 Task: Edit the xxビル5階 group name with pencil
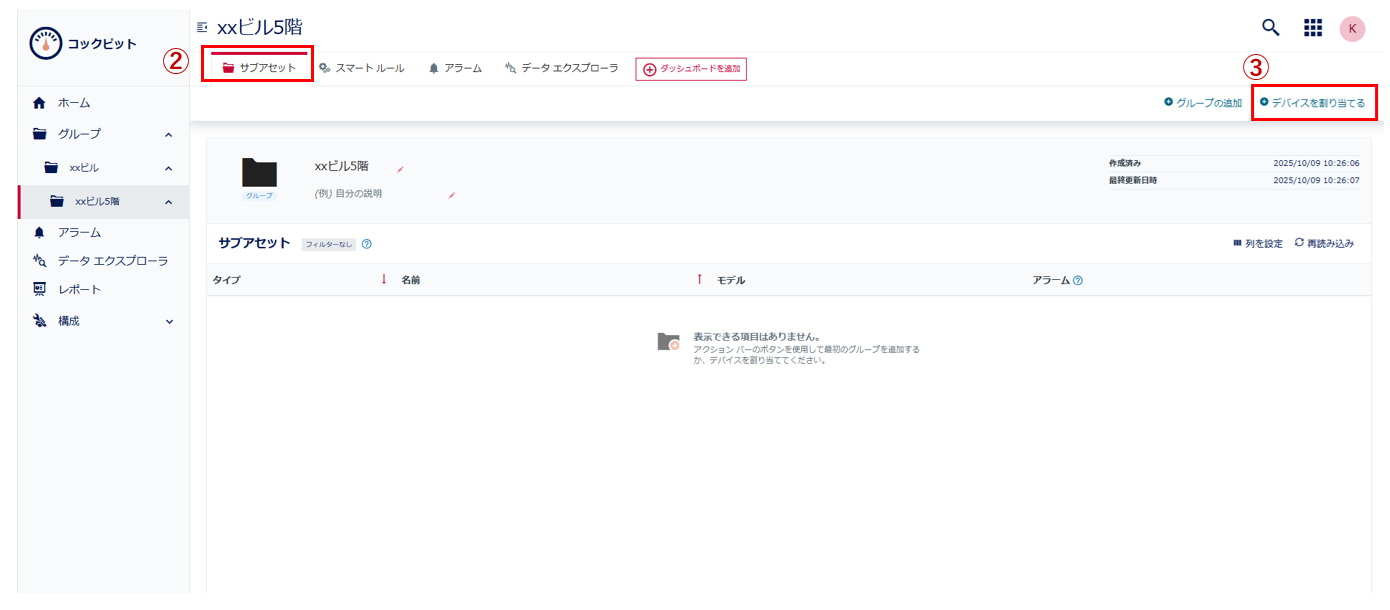click(x=400, y=170)
